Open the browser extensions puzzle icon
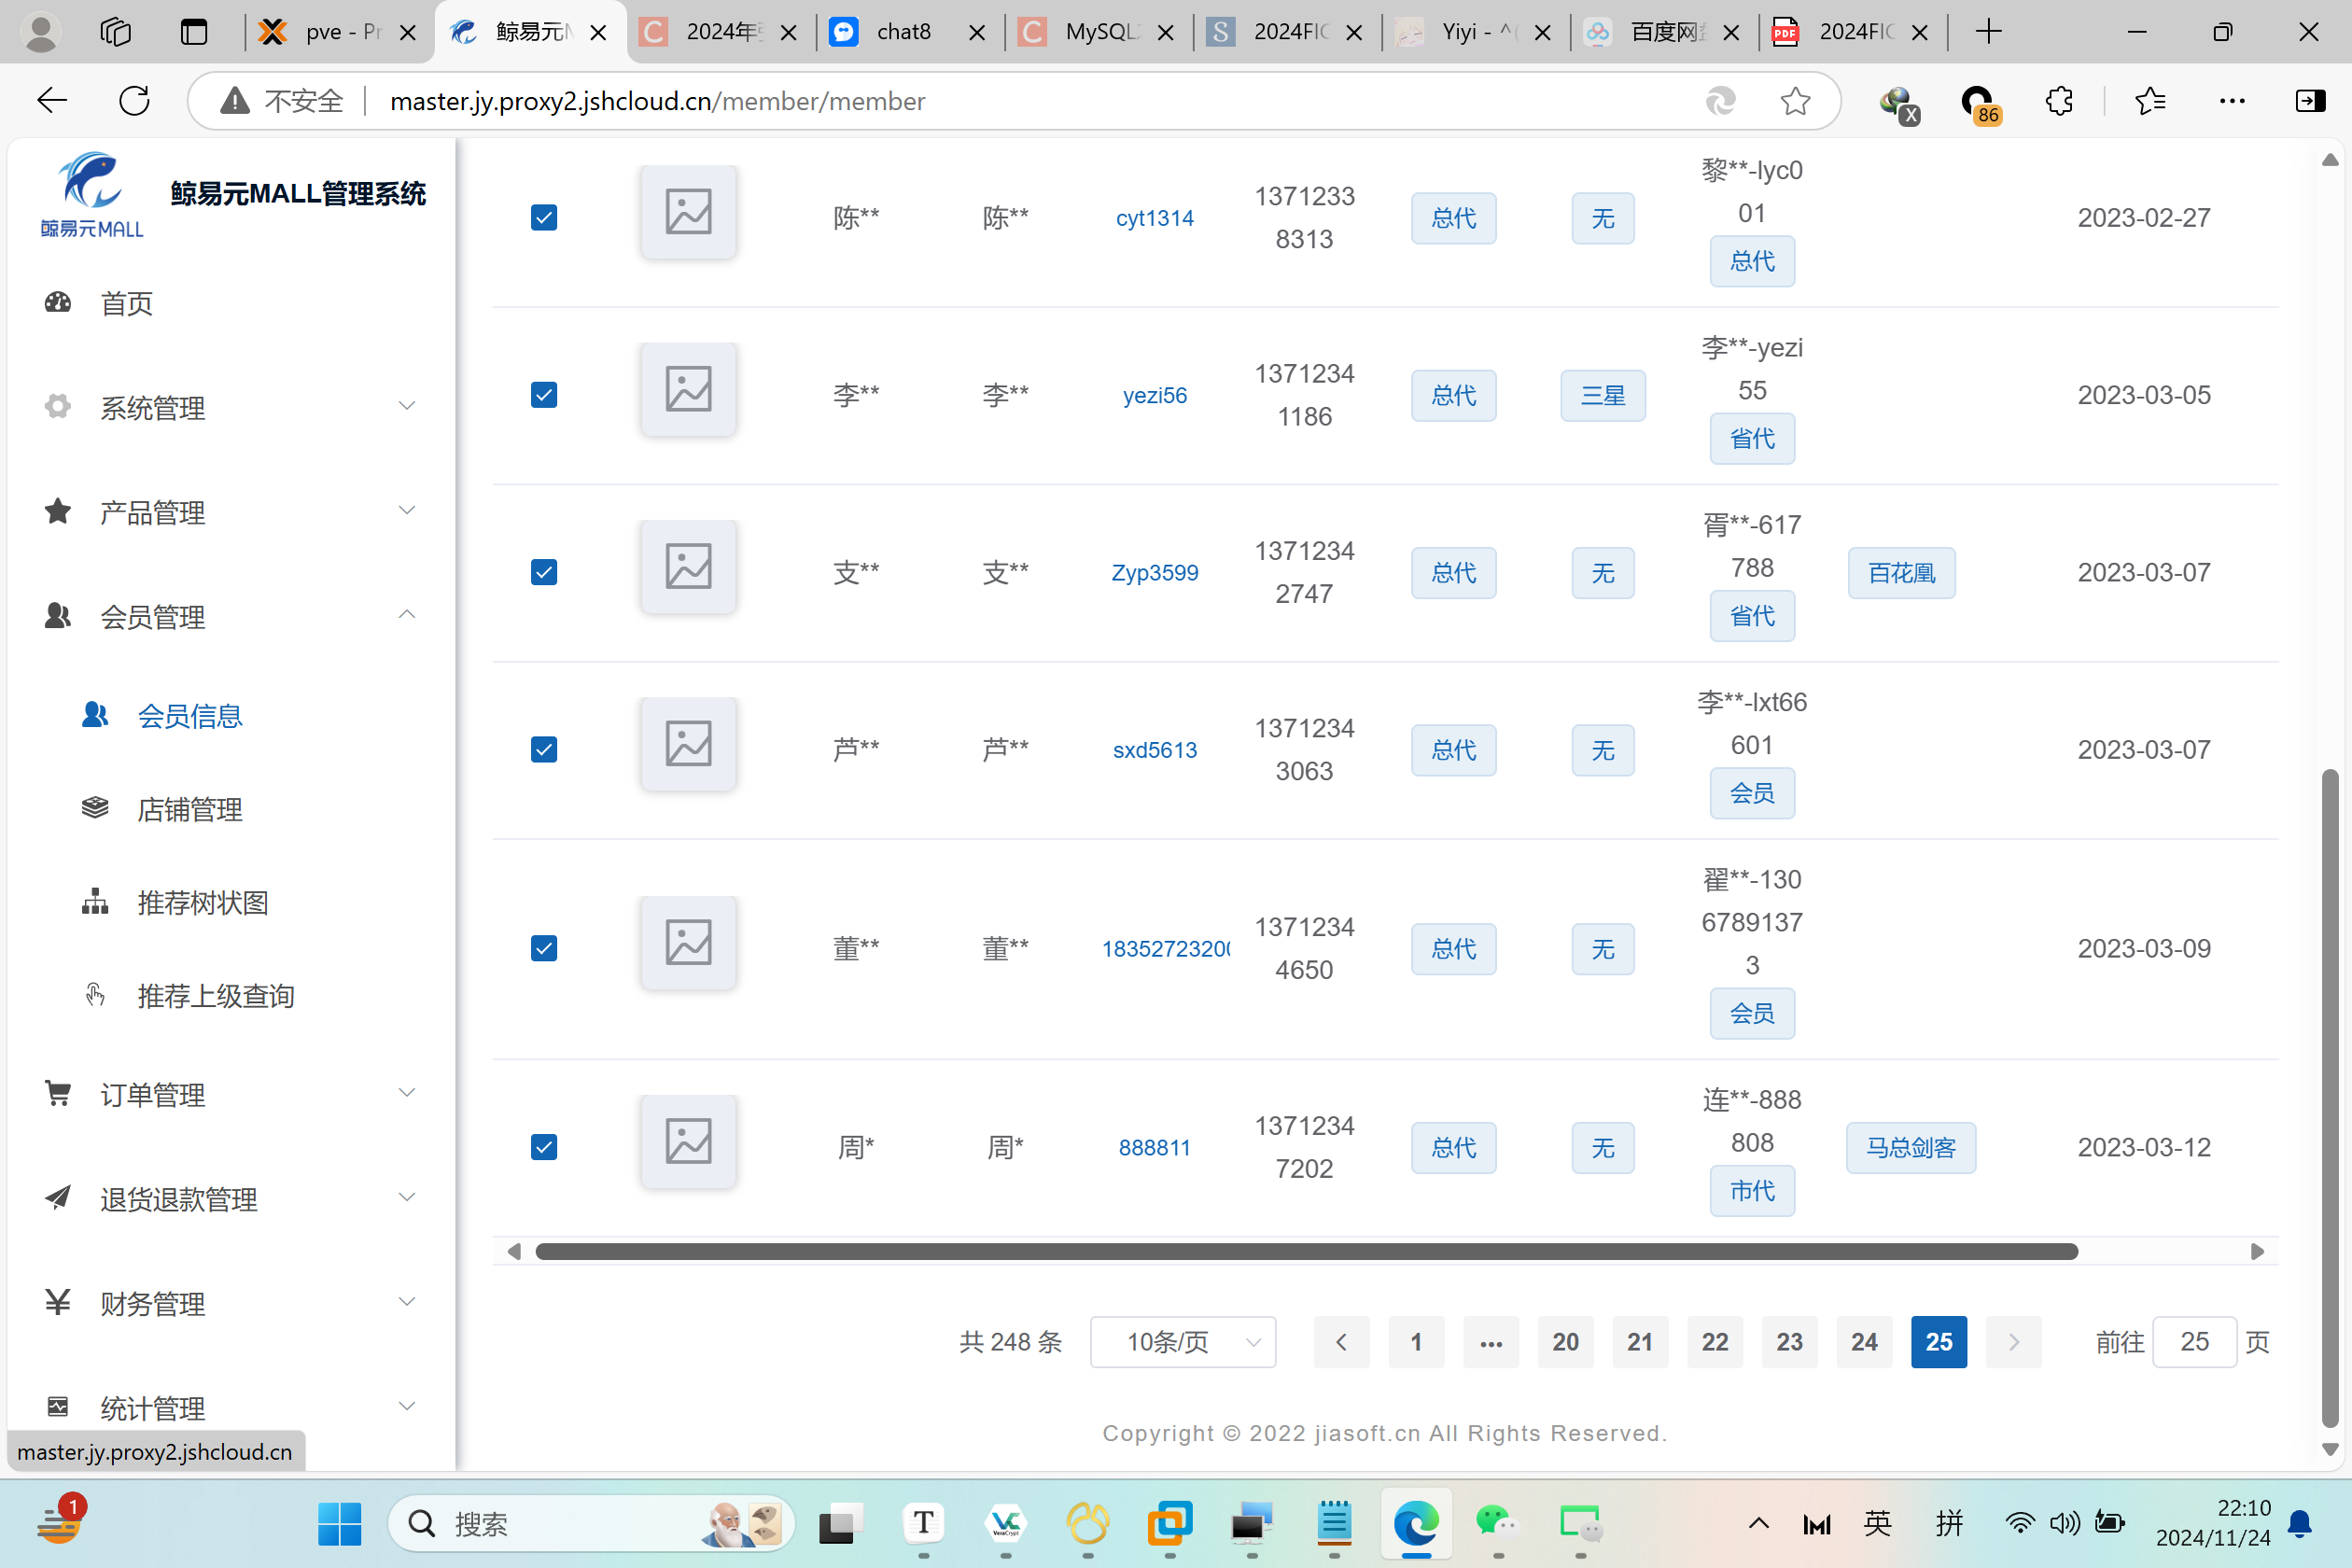 point(2059,101)
